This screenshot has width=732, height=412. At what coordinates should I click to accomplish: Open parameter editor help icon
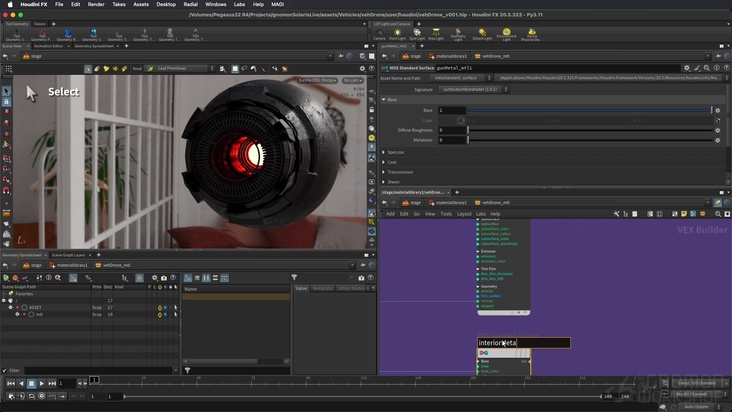[x=726, y=68]
